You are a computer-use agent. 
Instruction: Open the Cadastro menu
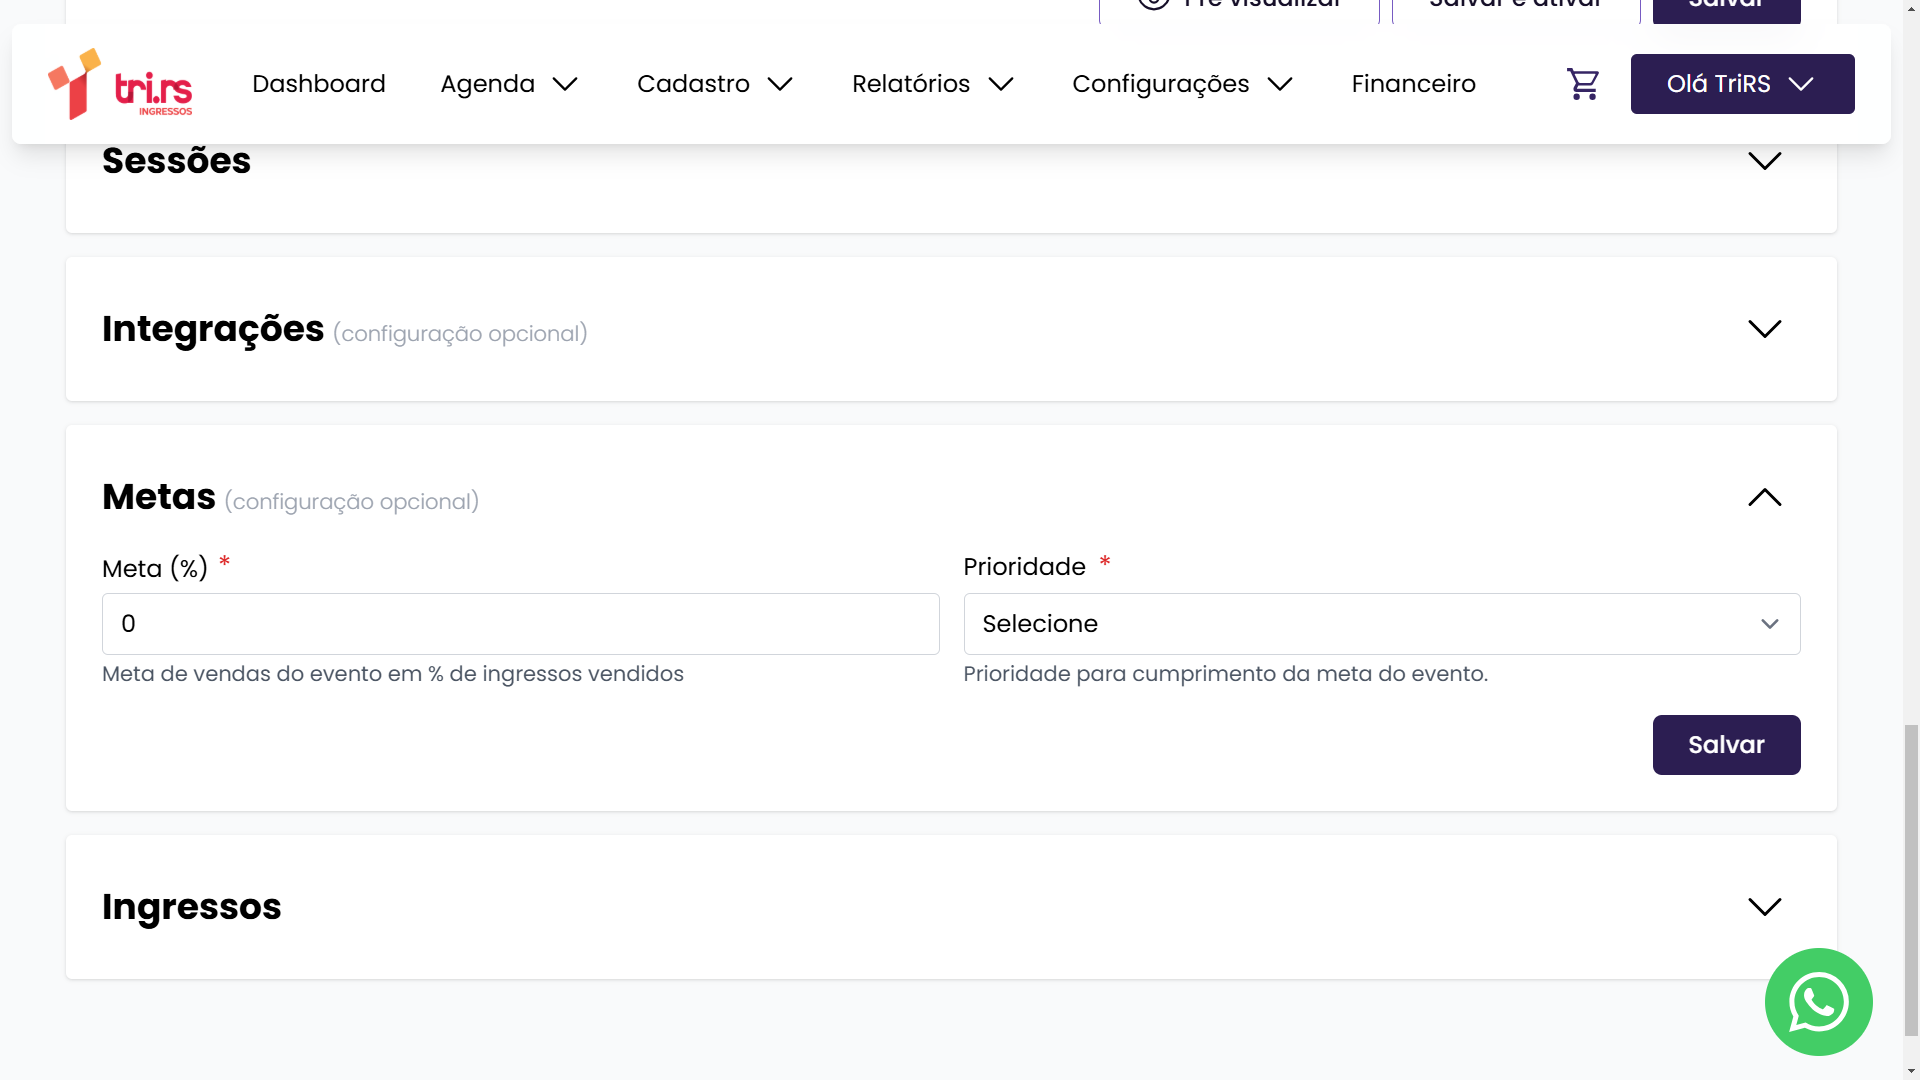714,84
